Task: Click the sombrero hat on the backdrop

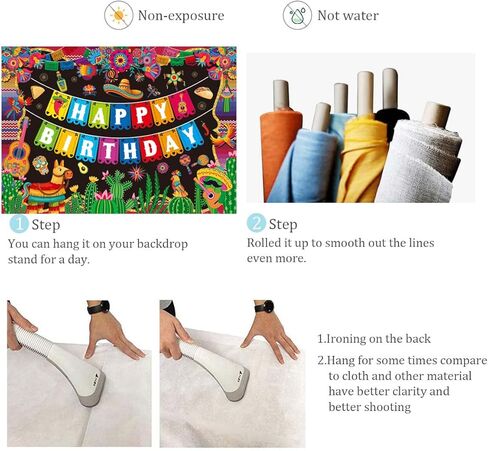Action: point(123,89)
